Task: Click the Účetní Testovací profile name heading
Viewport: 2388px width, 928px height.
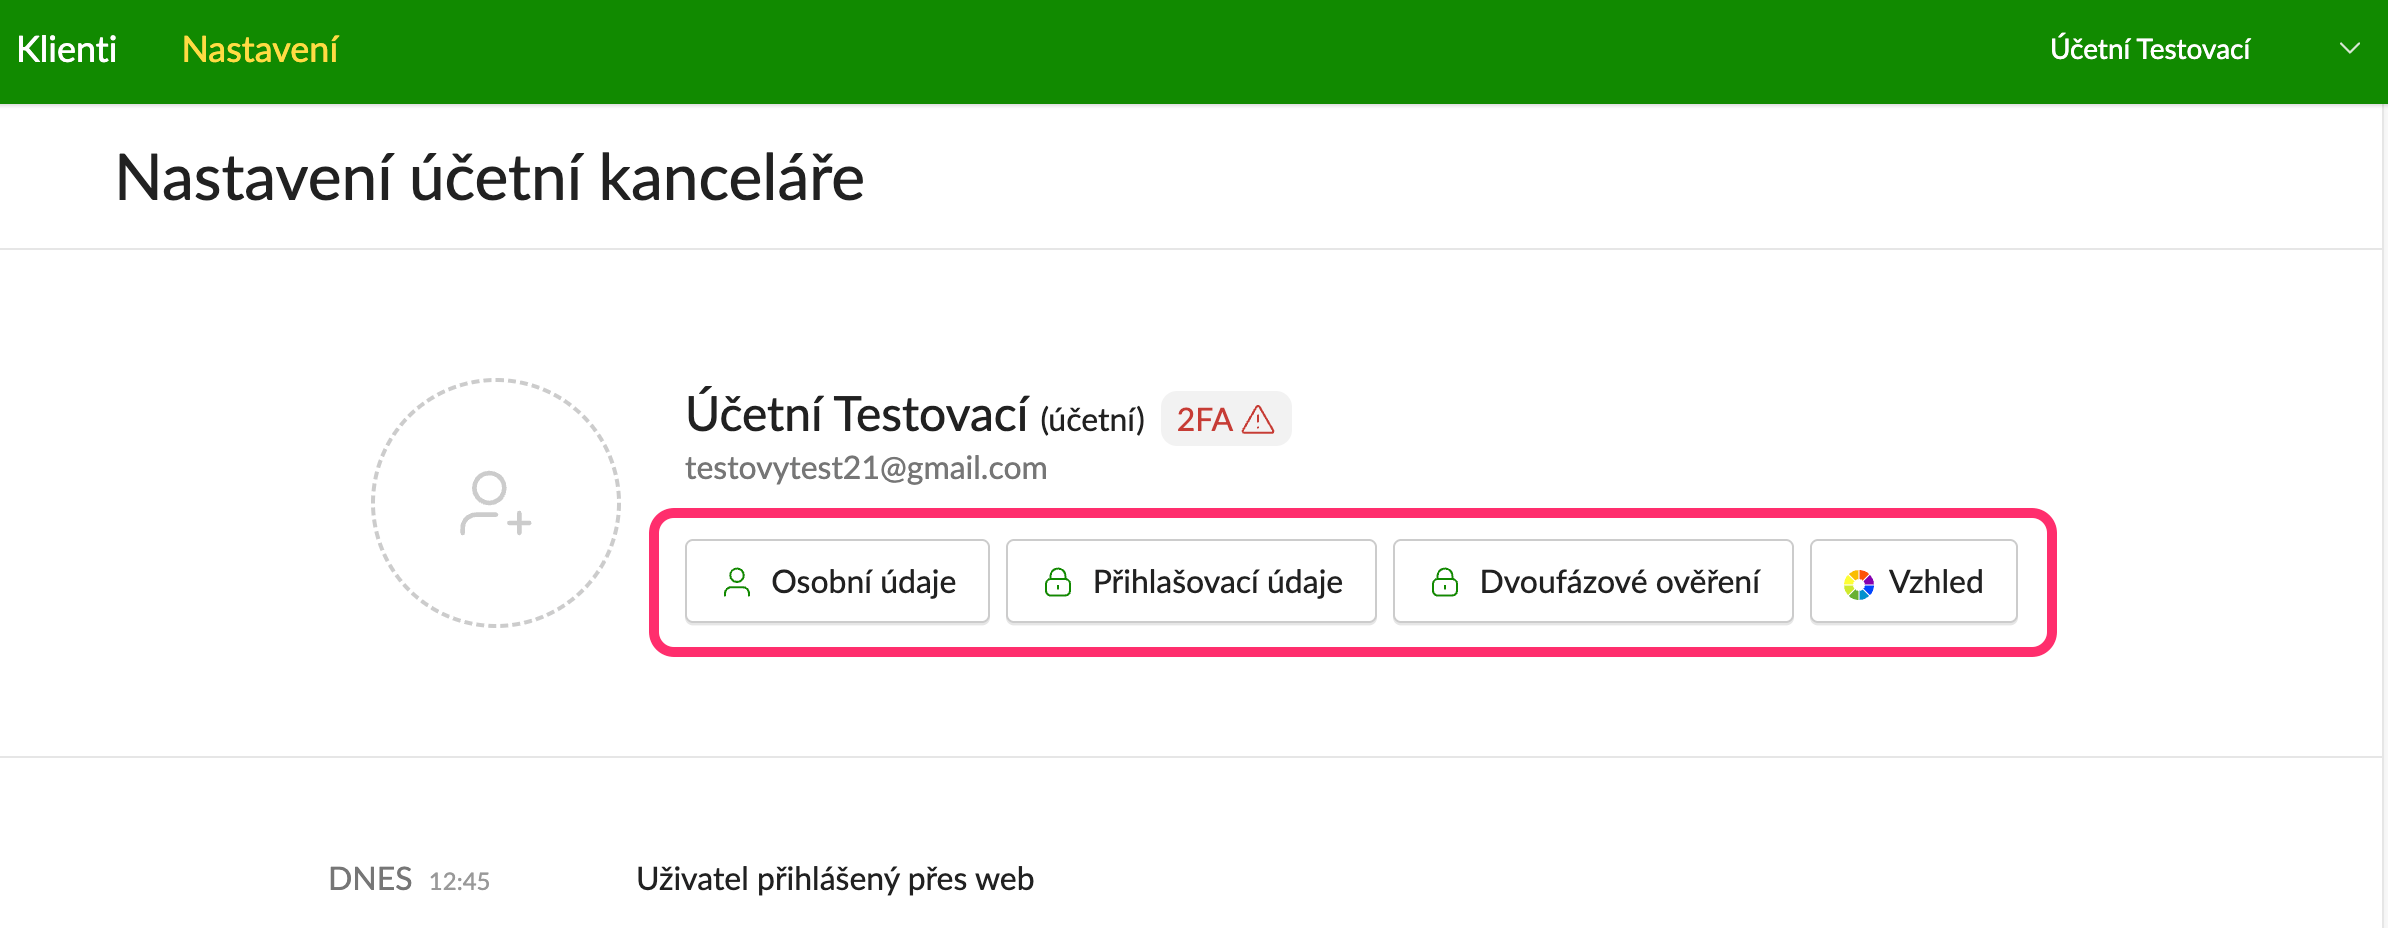Action: [x=857, y=414]
